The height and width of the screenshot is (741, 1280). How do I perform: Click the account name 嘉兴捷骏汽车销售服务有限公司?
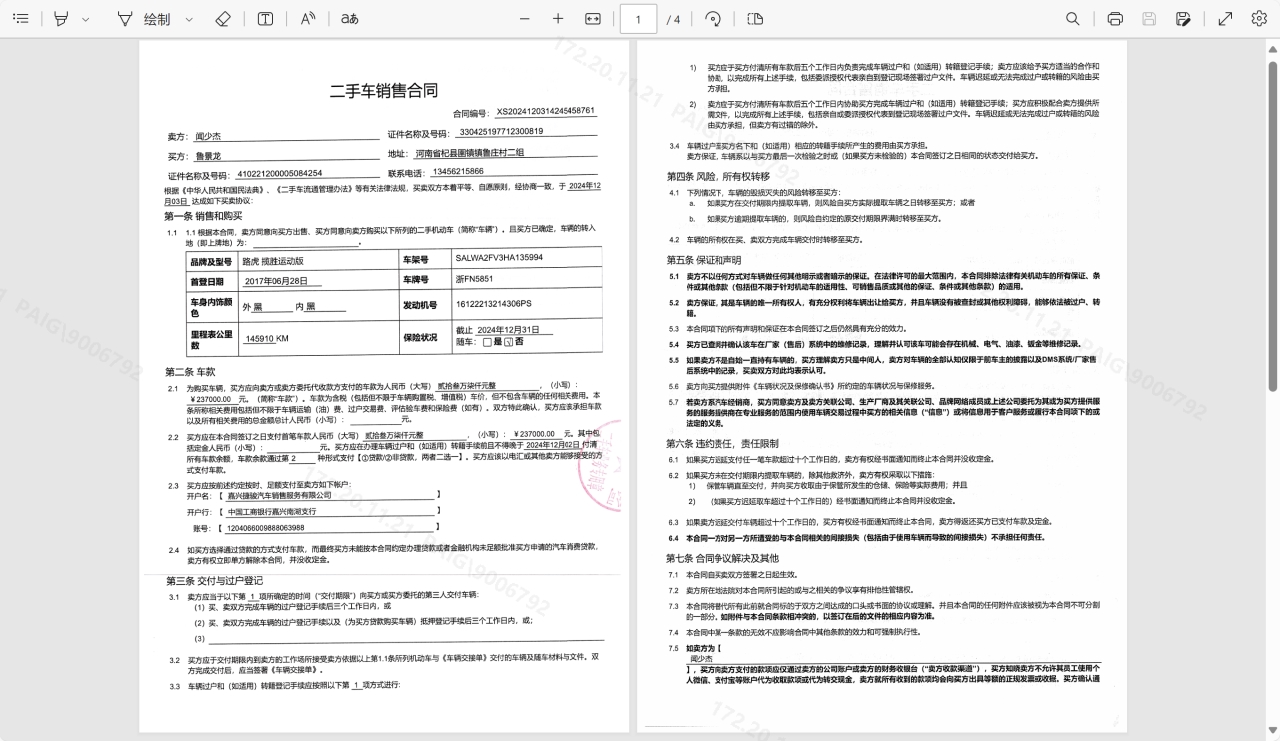click(x=280, y=495)
